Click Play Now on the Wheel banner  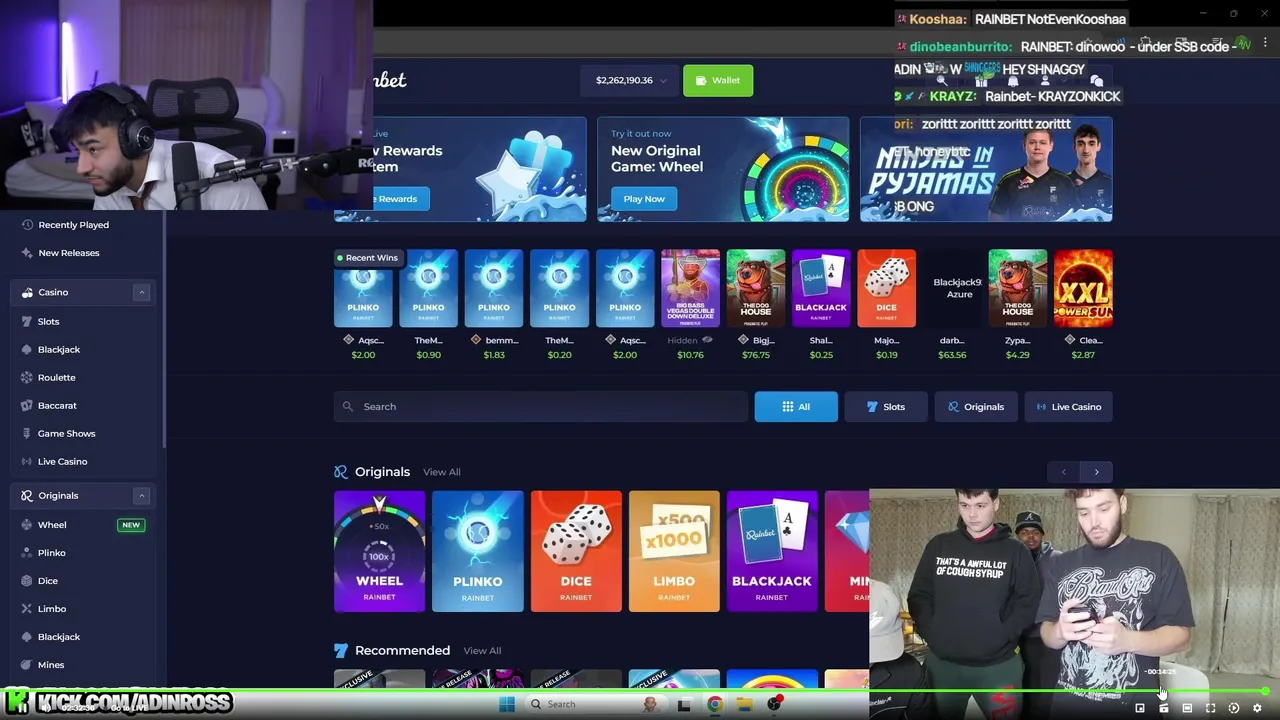pos(644,199)
